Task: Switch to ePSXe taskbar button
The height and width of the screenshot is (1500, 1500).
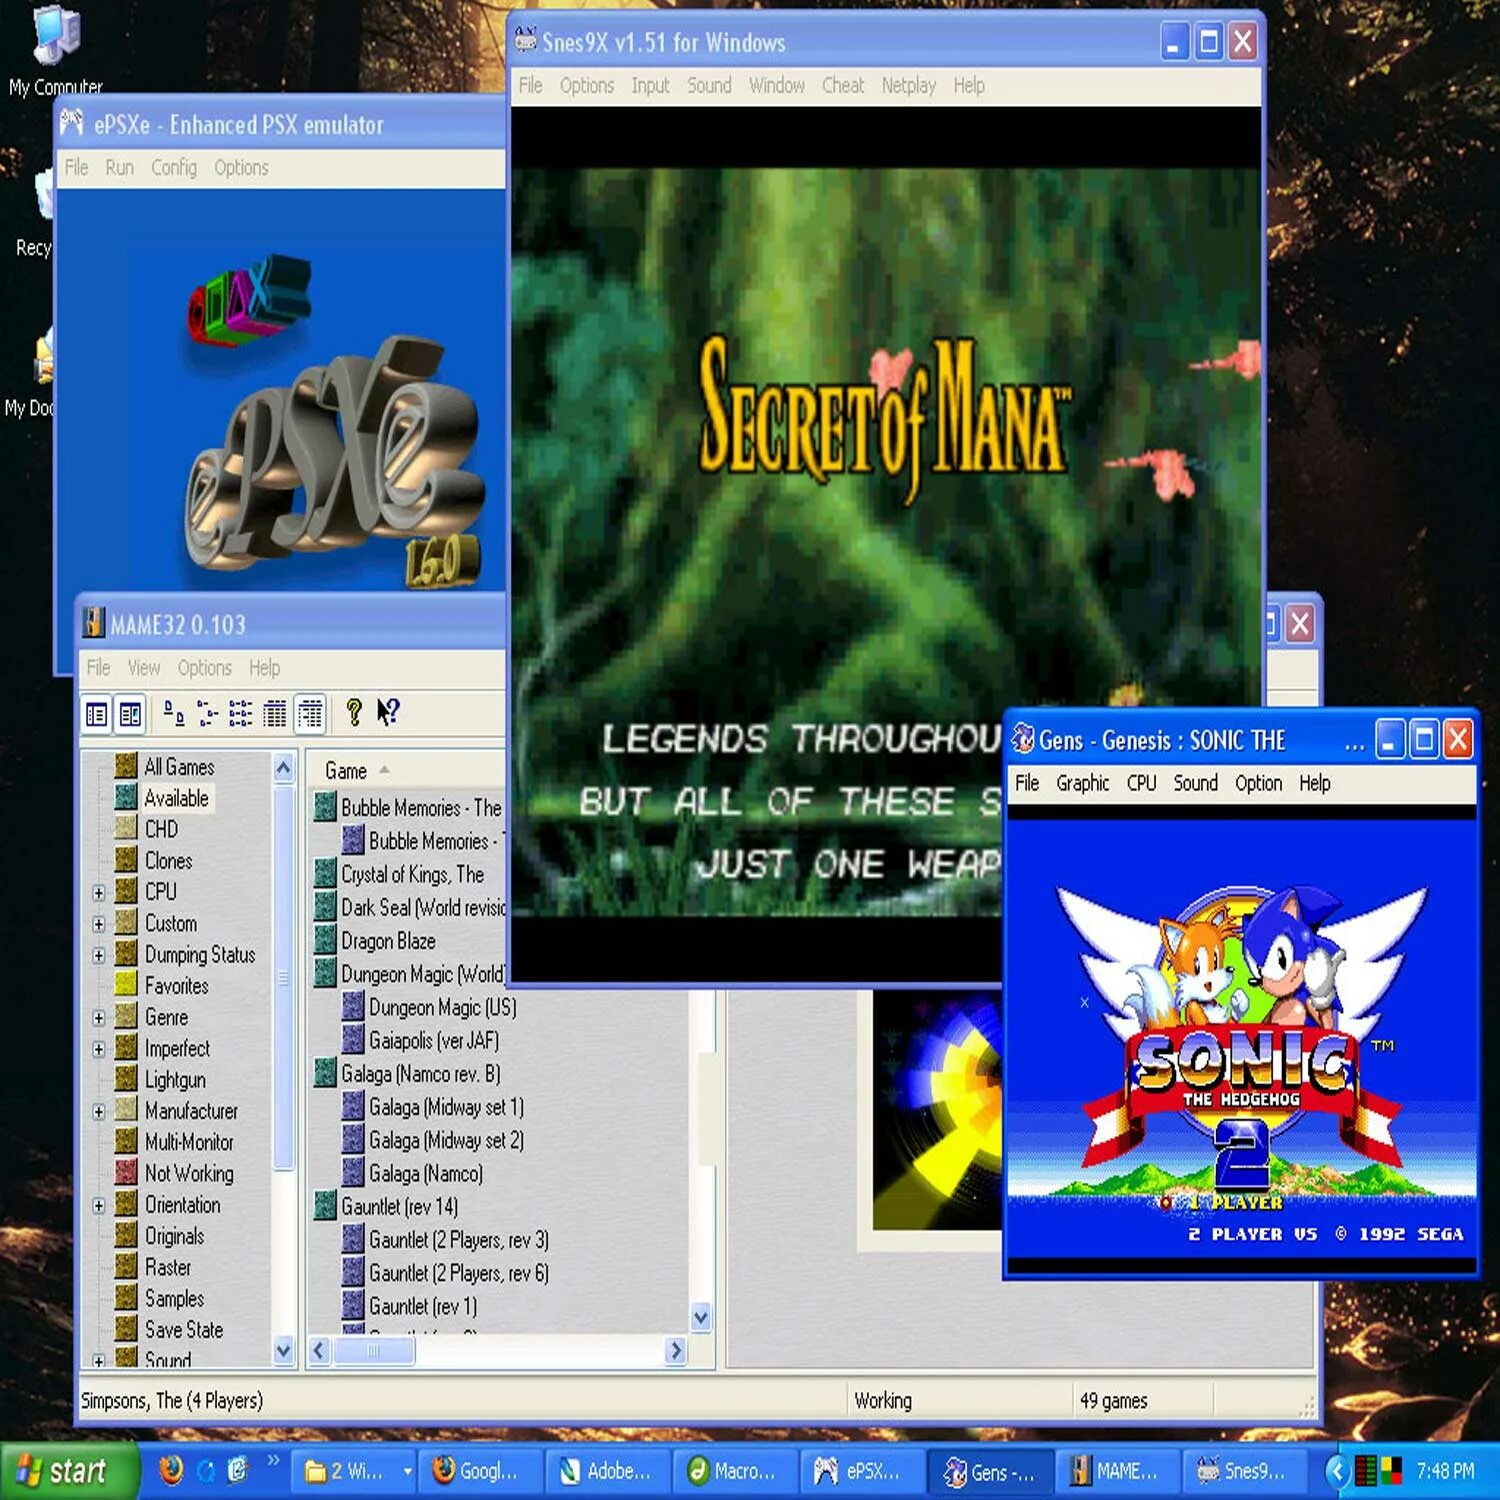Action: tap(862, 1471)
